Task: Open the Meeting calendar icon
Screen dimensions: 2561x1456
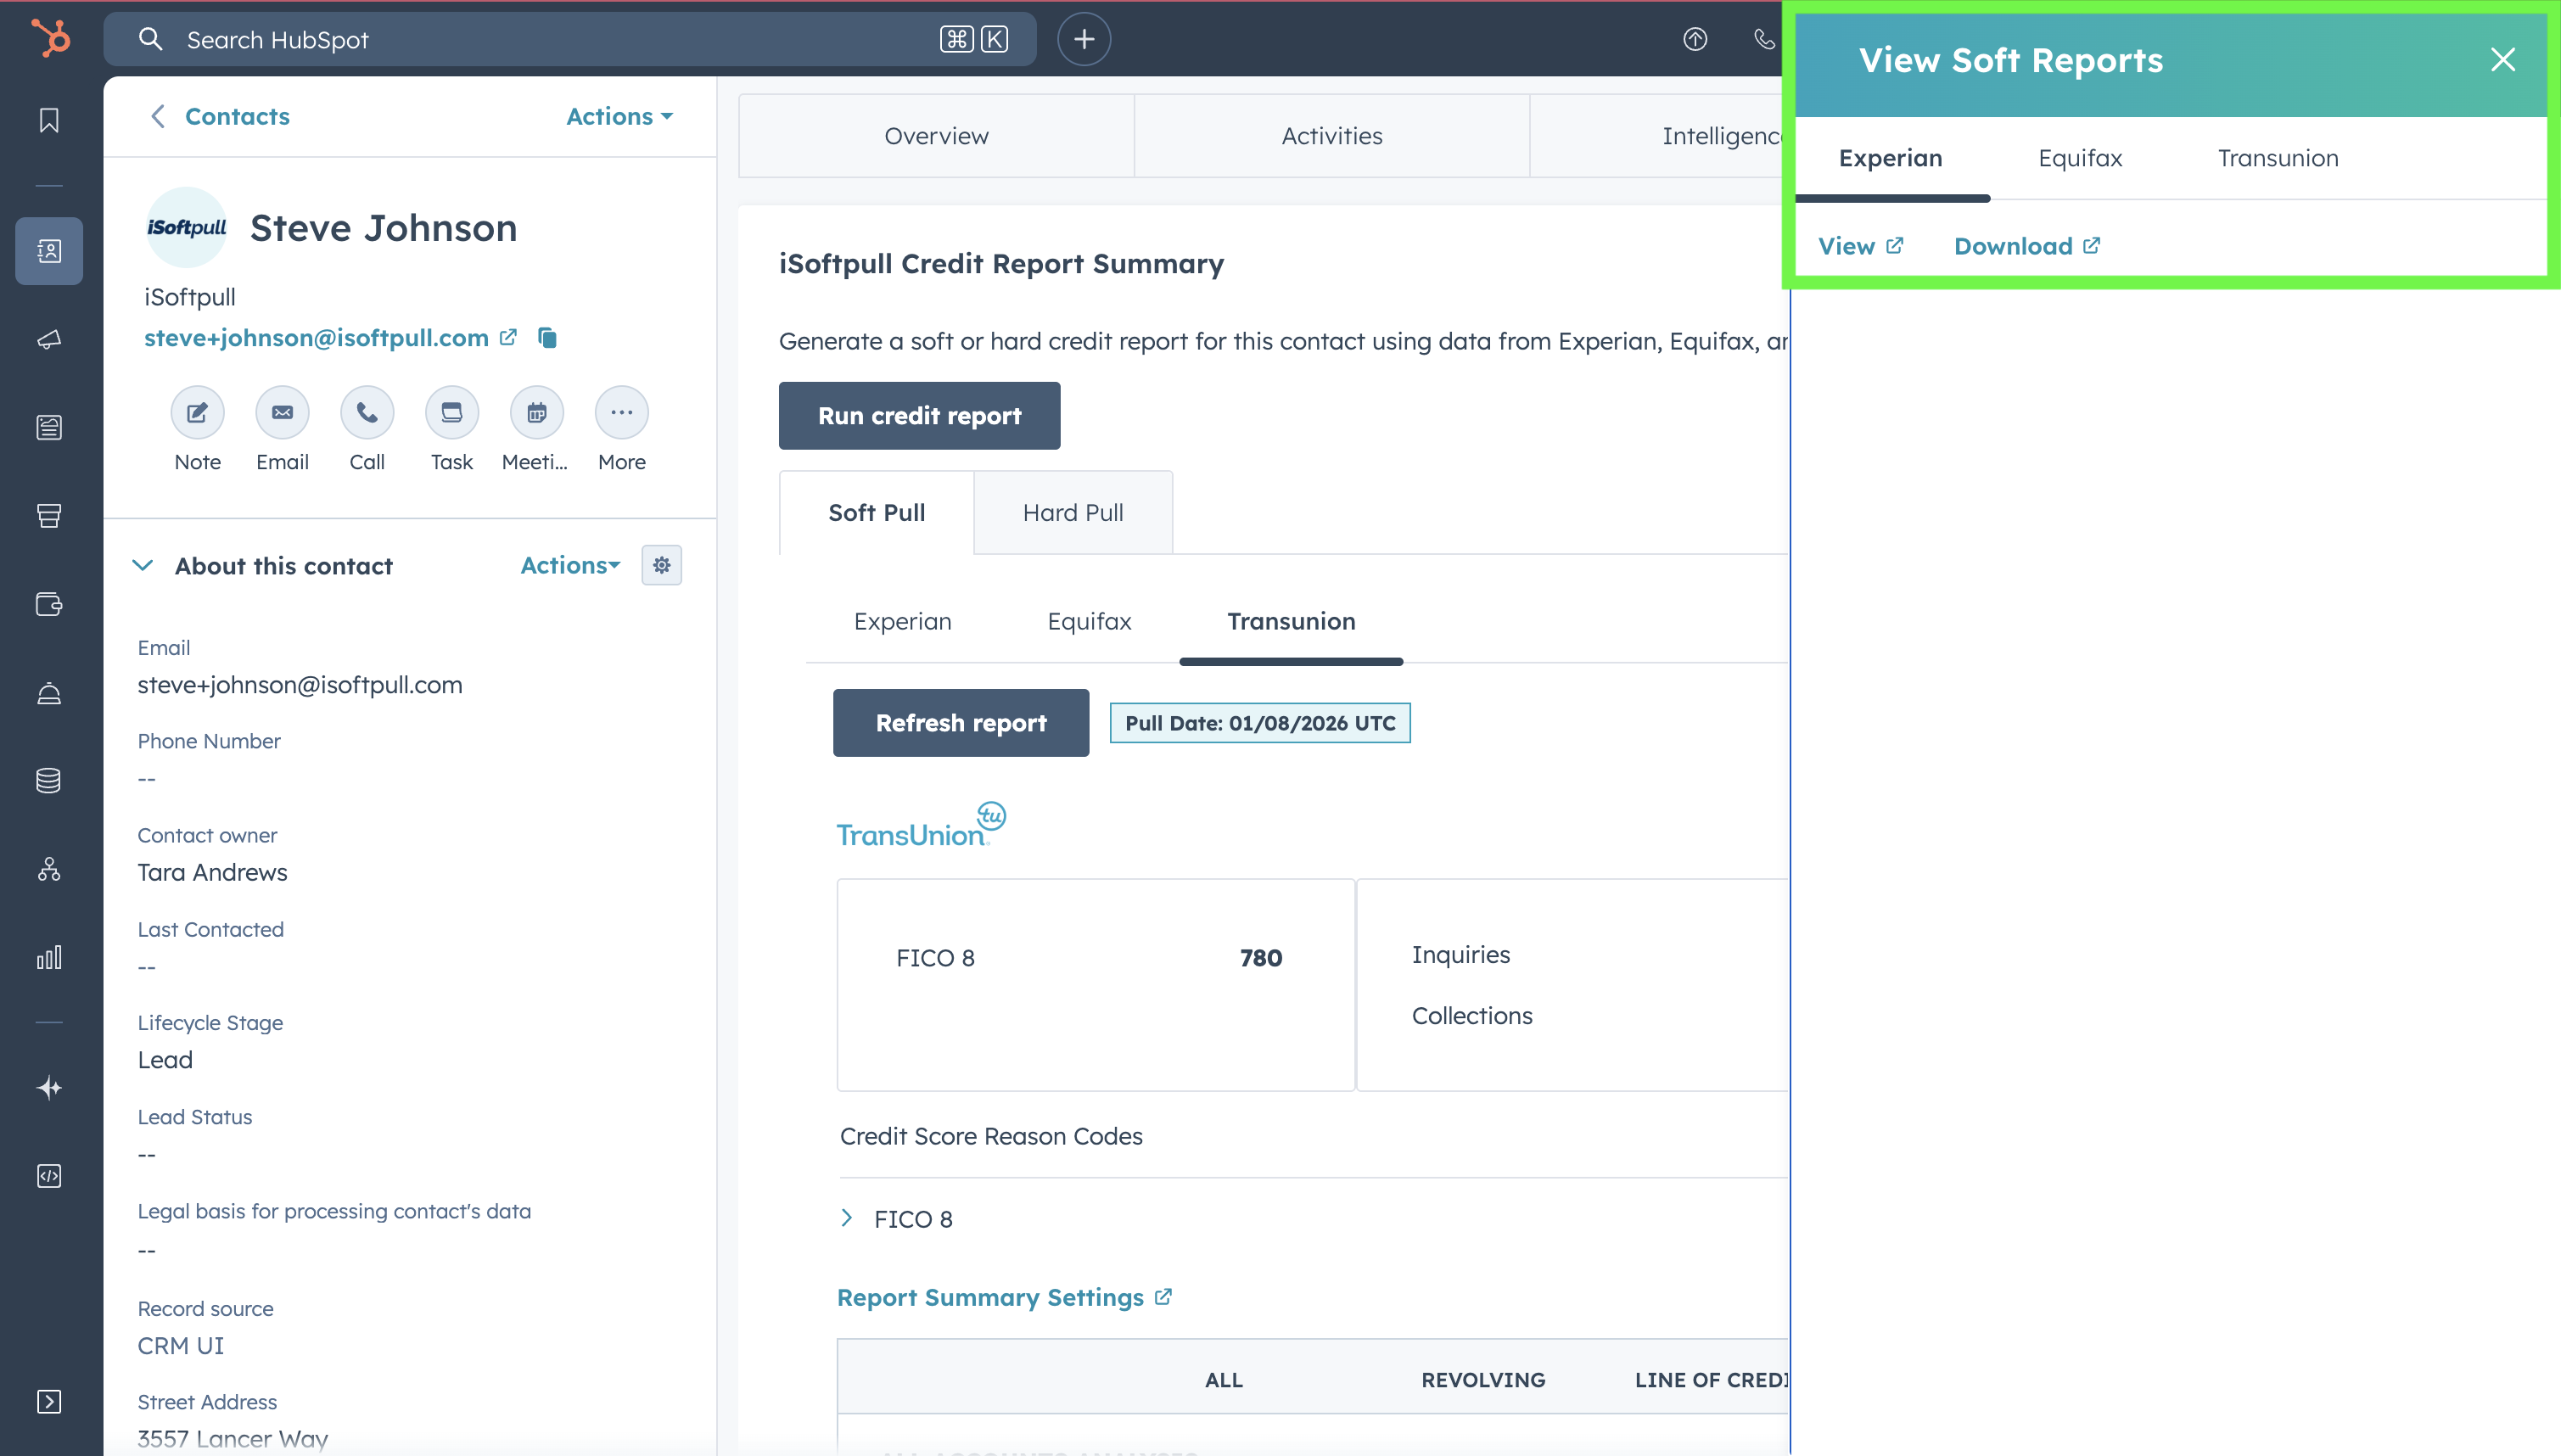Action: tap(536, 413)
